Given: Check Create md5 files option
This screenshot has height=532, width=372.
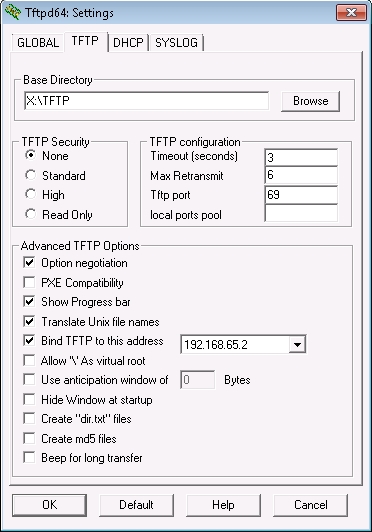Looking at the screenshot, I should pyautogui.click(x=29, y=438).
